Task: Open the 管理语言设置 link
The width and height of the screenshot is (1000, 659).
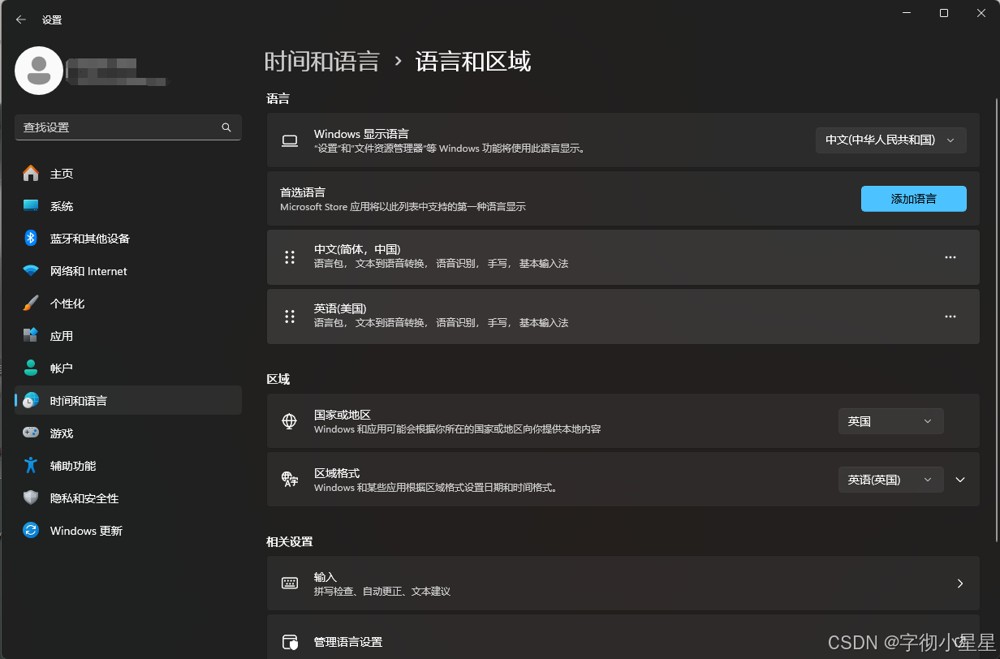Action: coord(623,637)
